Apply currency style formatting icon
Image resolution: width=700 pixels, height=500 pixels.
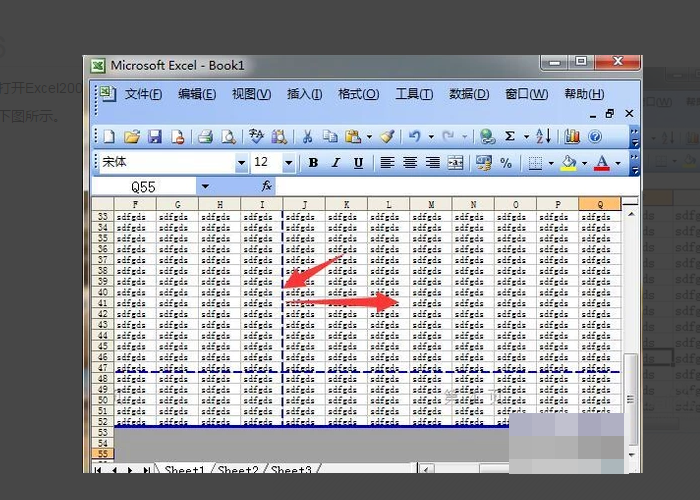[483, 163]
